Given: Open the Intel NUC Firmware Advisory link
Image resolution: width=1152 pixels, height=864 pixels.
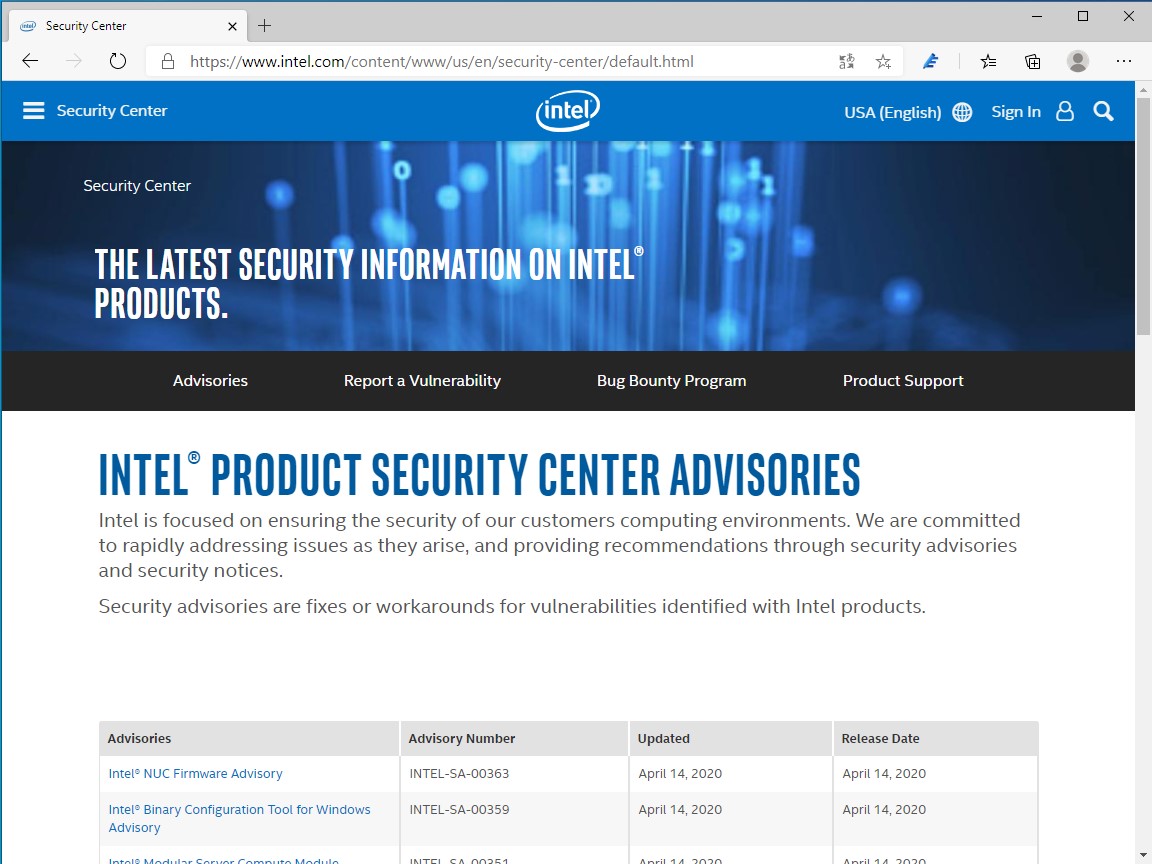Looking at the screenshot, I should (x=195, y=773).
